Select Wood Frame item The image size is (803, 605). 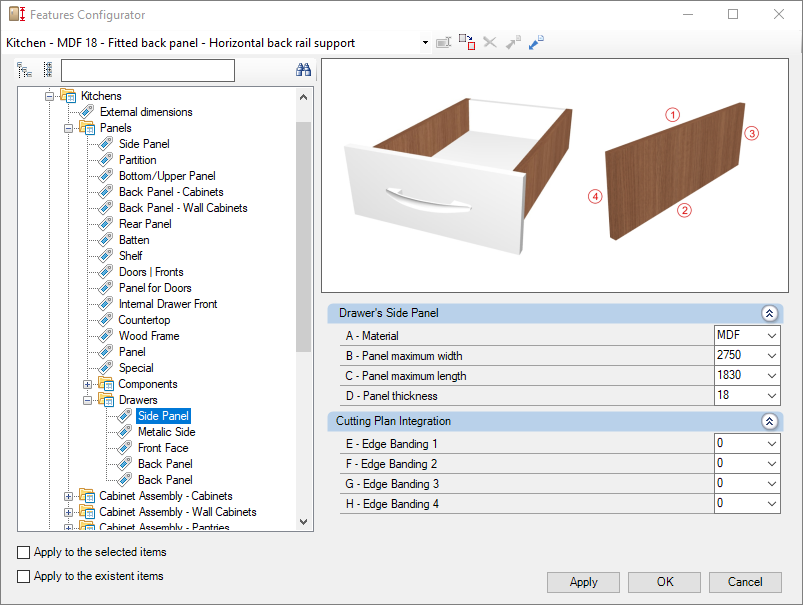[x=149, y=336]
